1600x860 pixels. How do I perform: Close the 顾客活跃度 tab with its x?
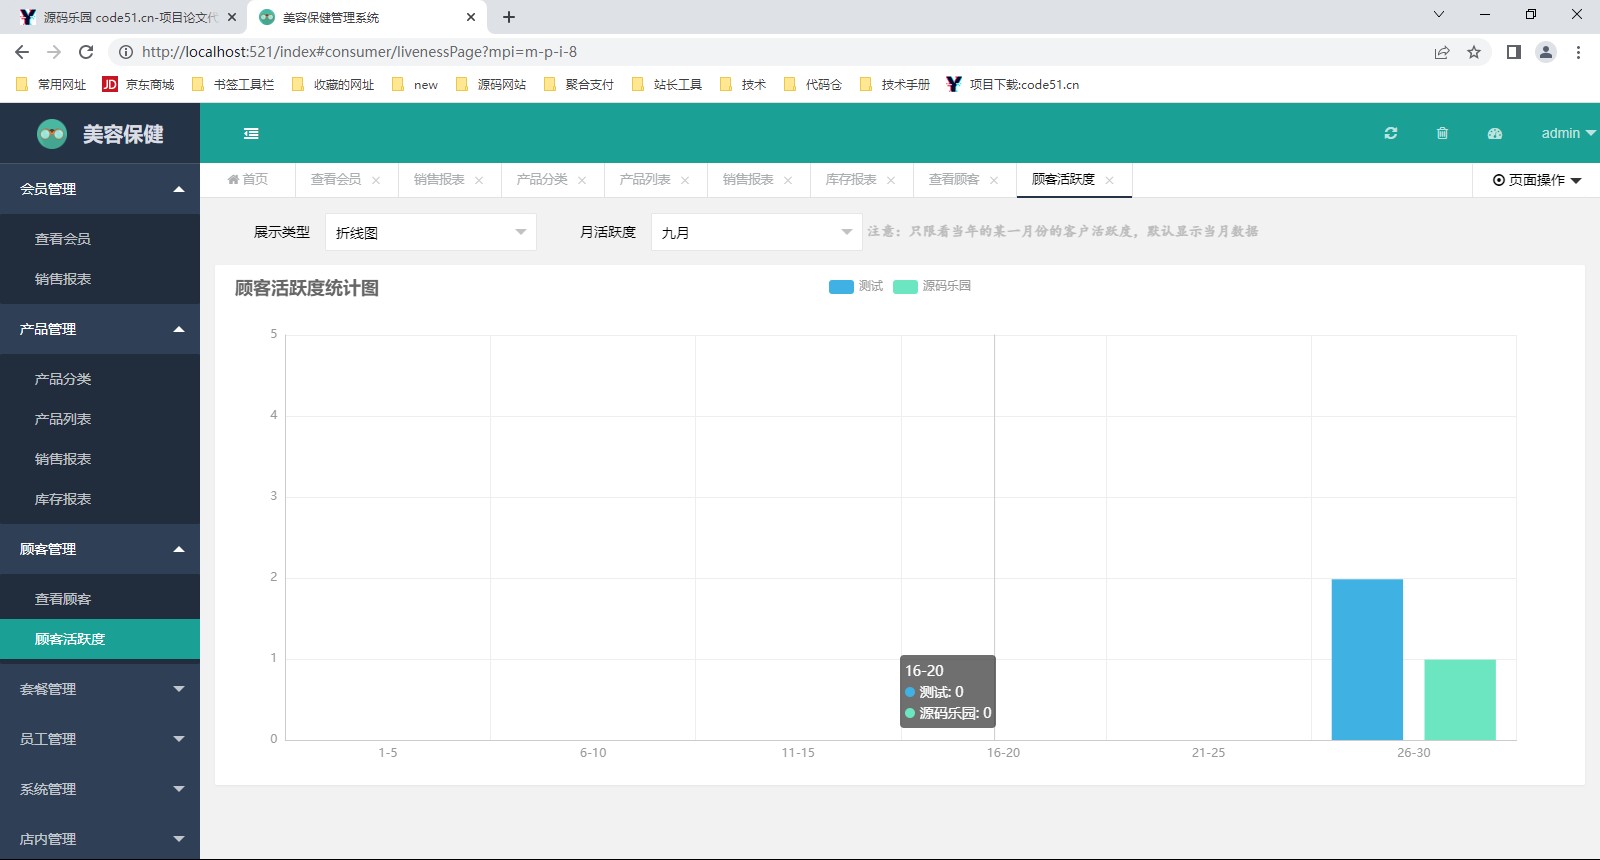1110,180
